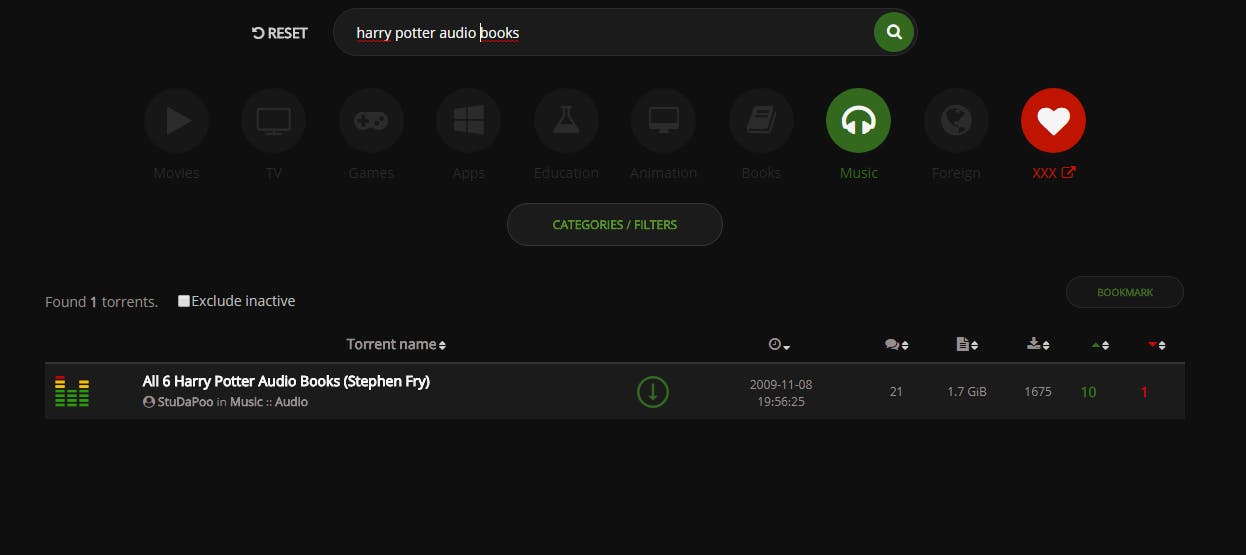The image size is (1246, 555).
Task: Select the Books category icon
Action: coord(761,121)
